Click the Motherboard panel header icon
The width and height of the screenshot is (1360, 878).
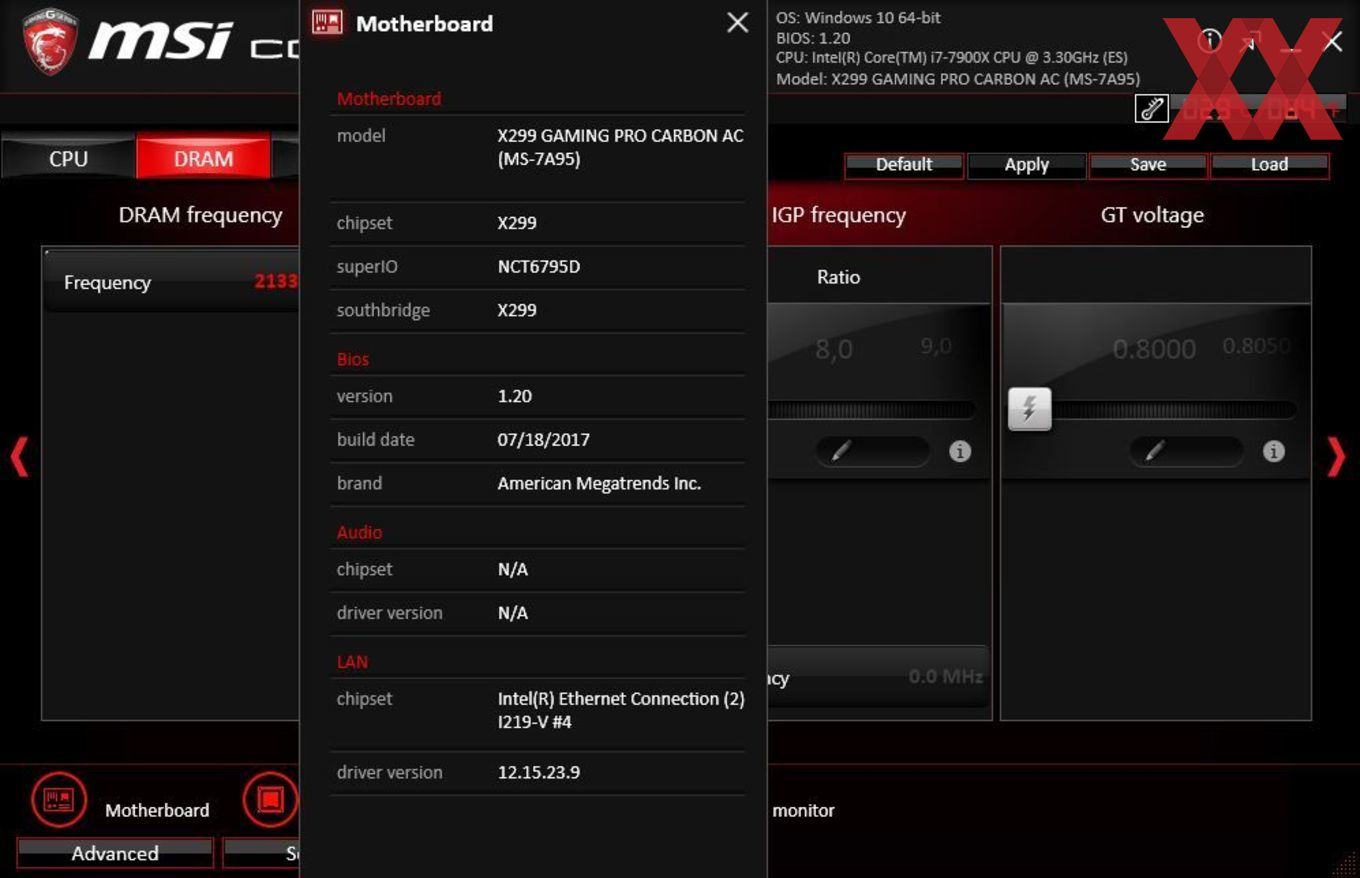click(x=327, y=23)
